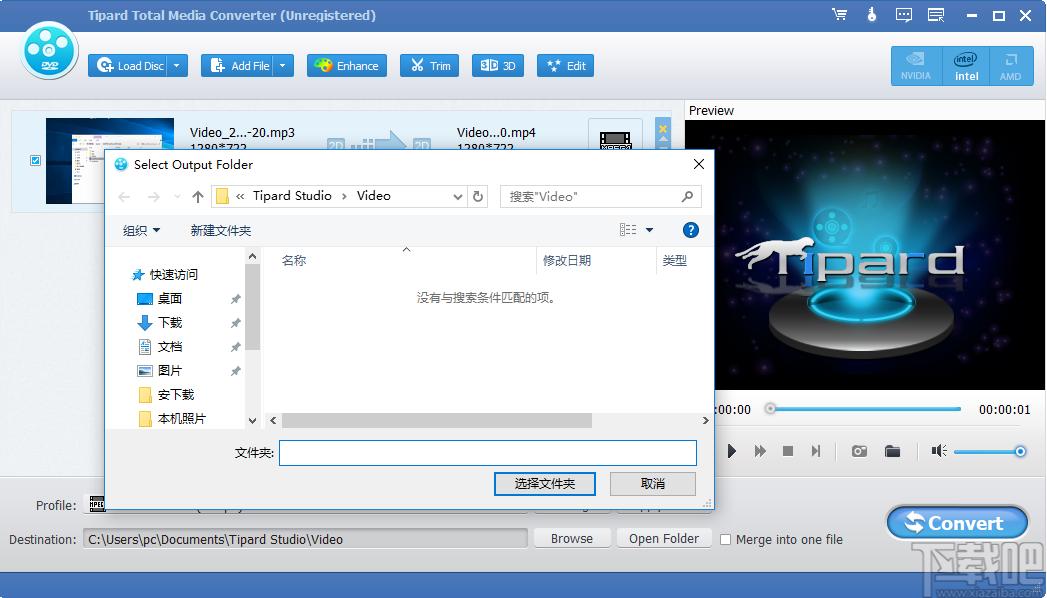Toggle NVIDIA acceleration option
Image resolution: width=1047 pixels, height=598 pixels.
click(x=915, y=66)
